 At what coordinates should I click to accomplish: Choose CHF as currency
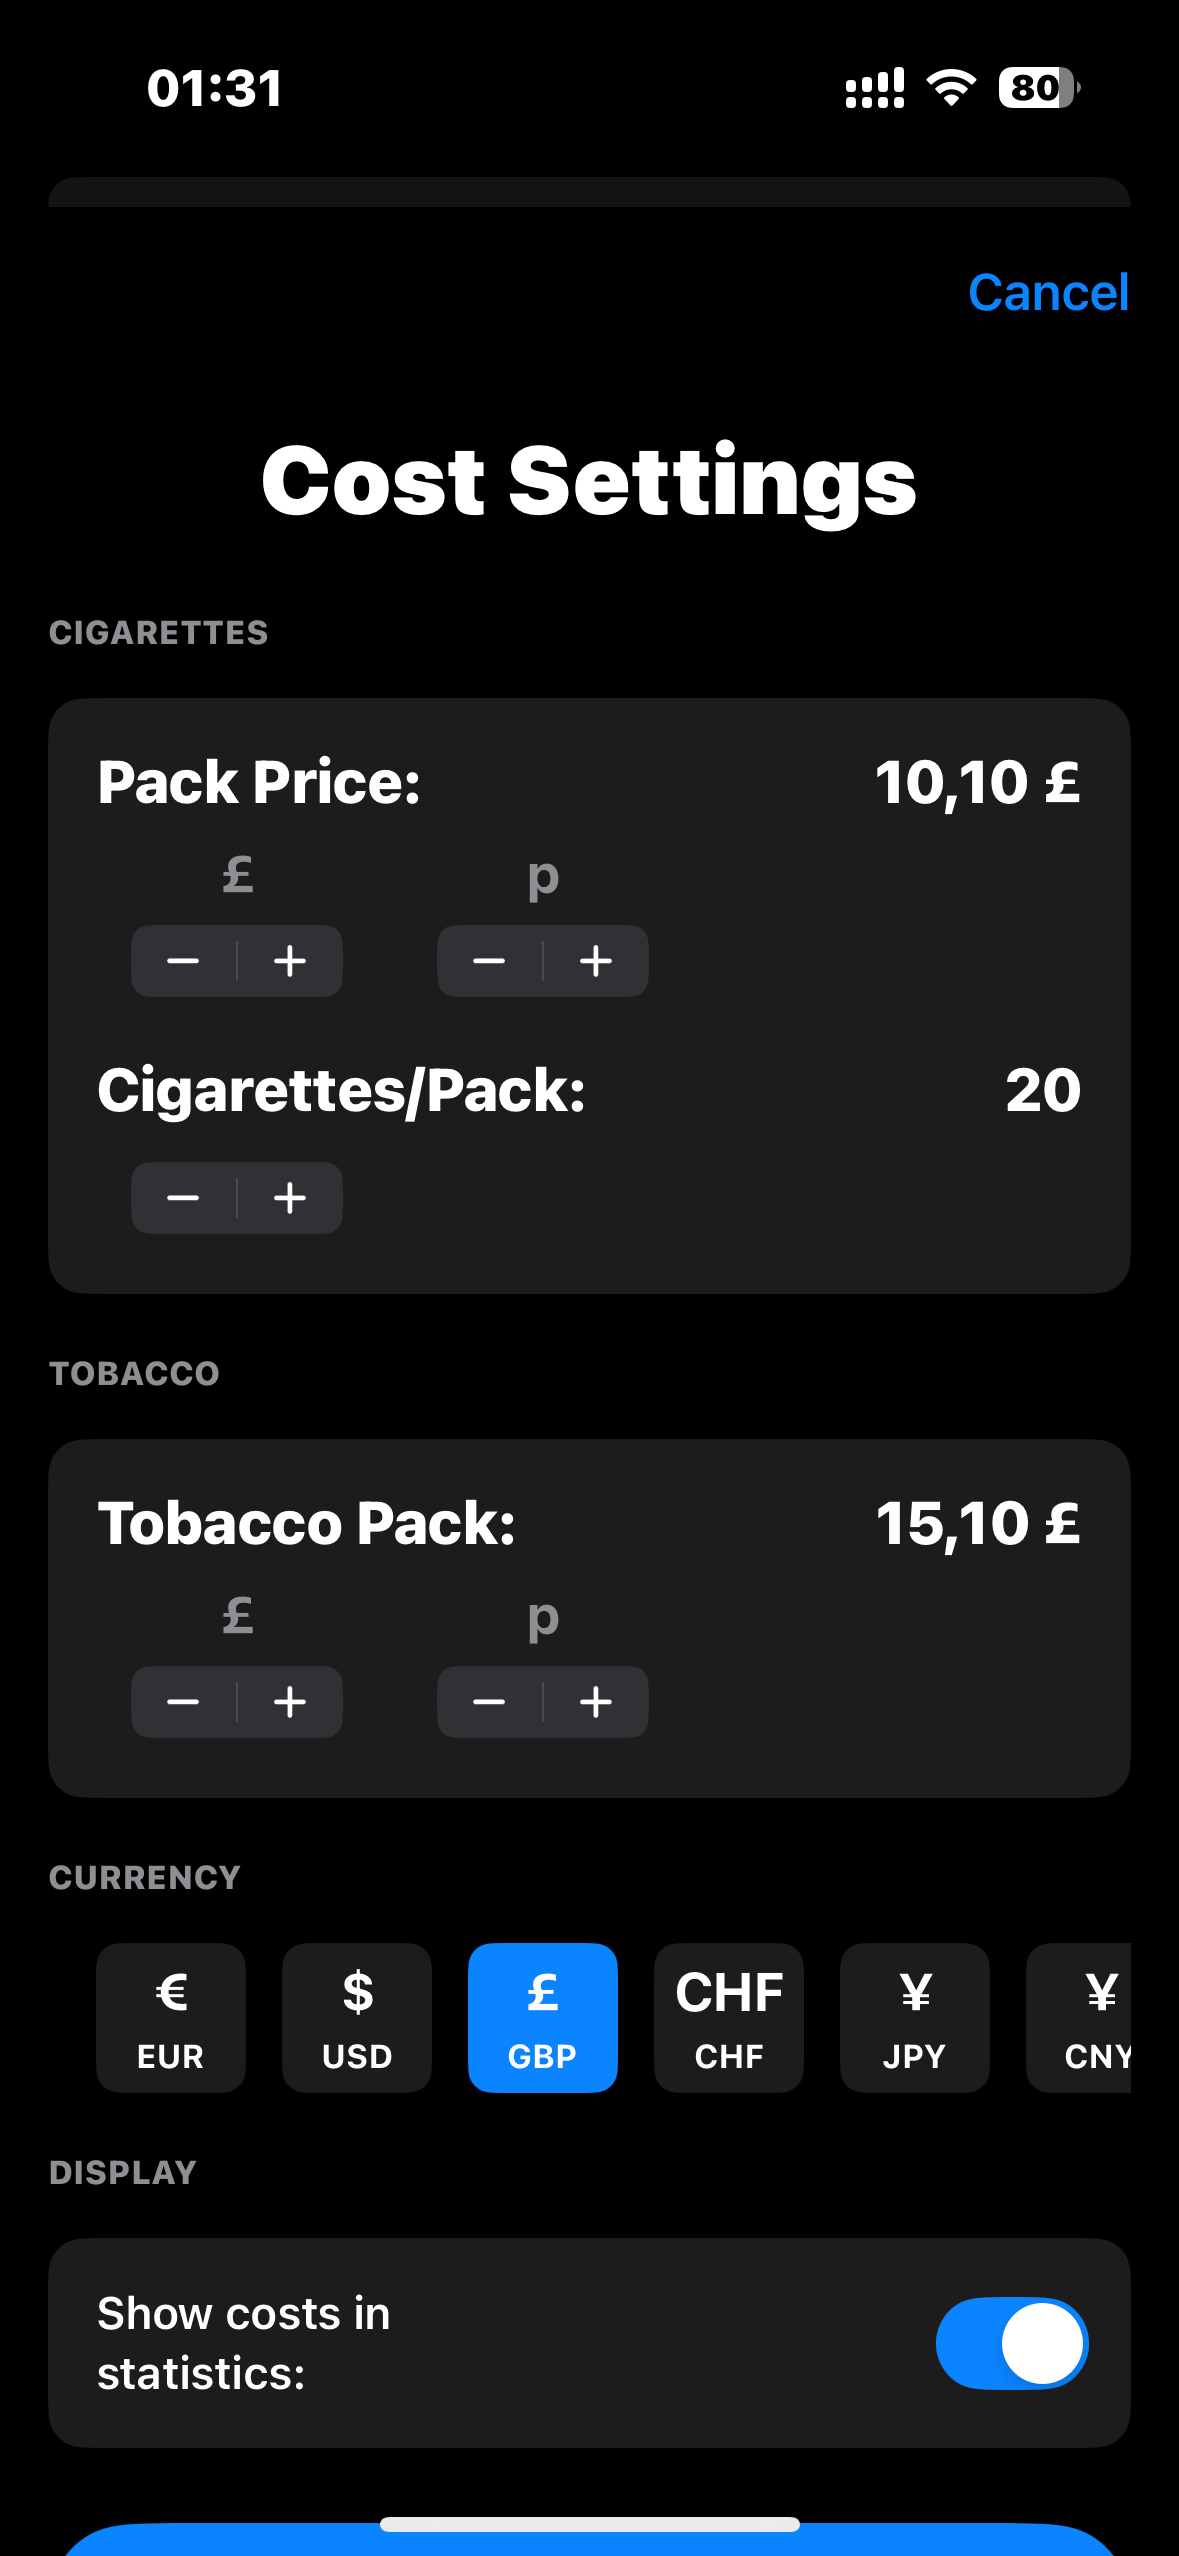click(x=729, y=2017)
